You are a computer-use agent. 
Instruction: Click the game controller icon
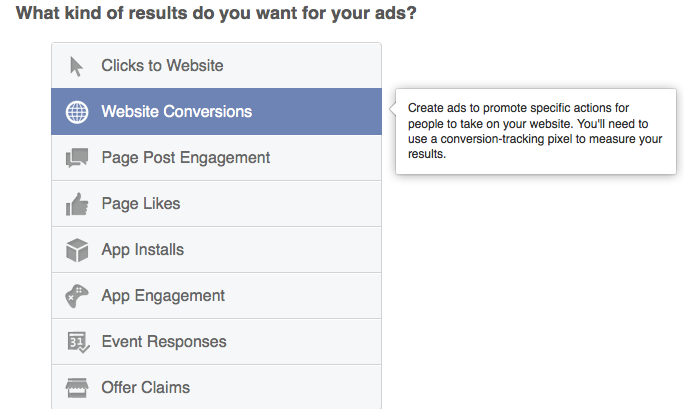click(x=77, y=296)
